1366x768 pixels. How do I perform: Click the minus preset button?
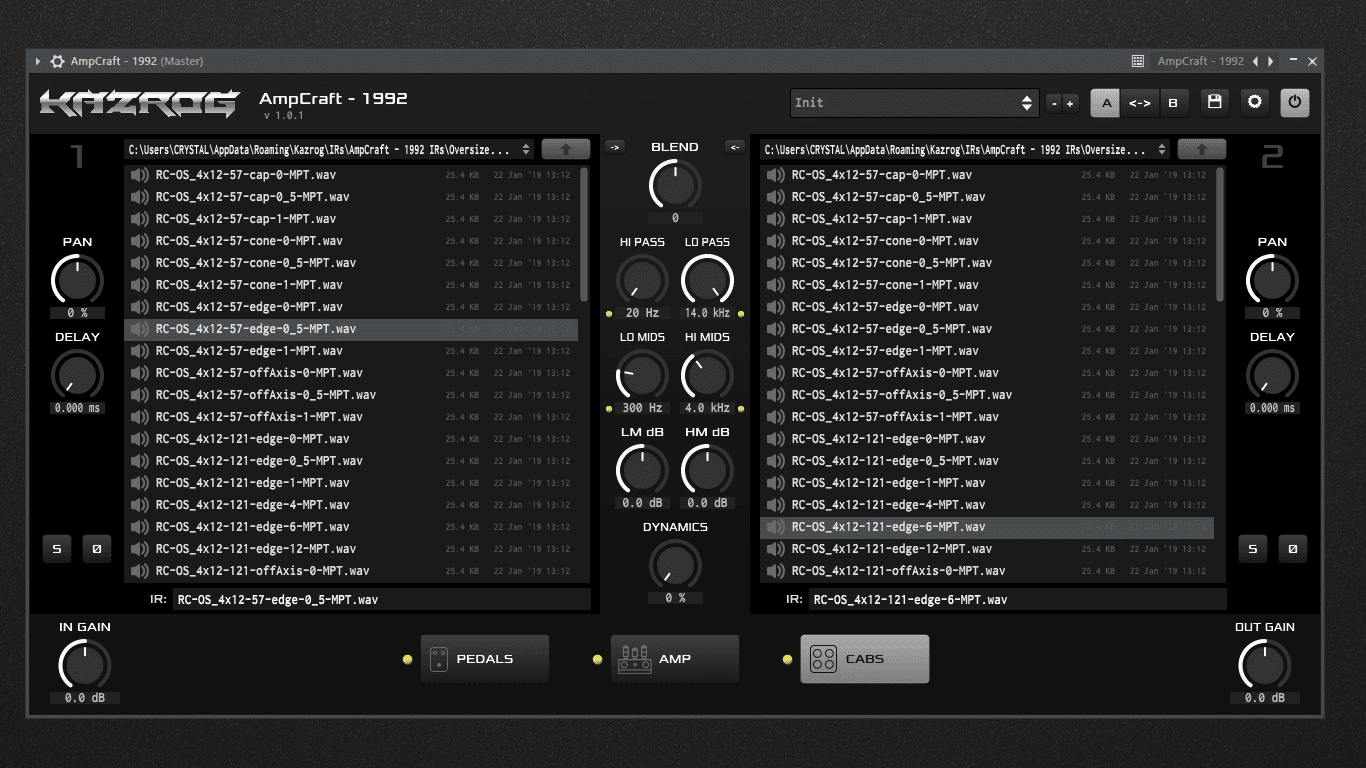tap(1053, 103)
